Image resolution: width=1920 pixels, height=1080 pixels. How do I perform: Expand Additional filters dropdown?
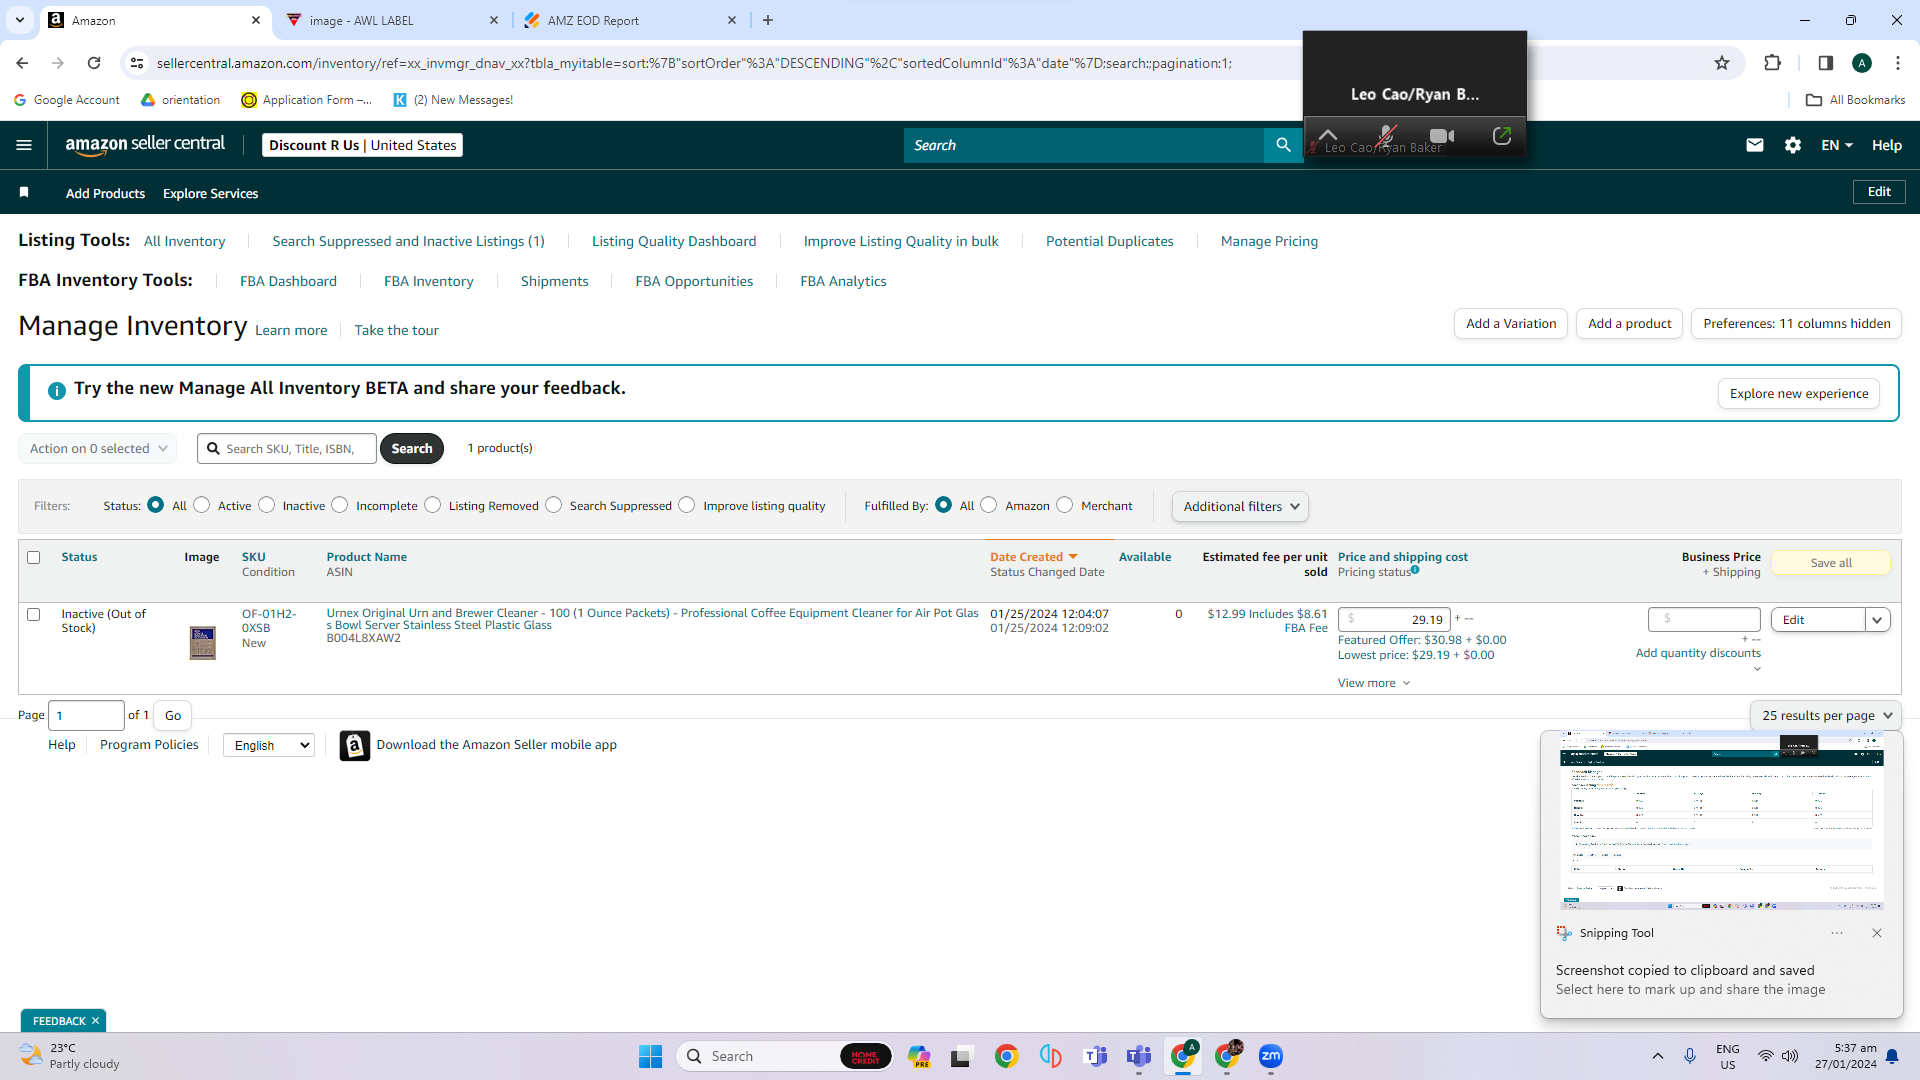(x=1240, y=507)
